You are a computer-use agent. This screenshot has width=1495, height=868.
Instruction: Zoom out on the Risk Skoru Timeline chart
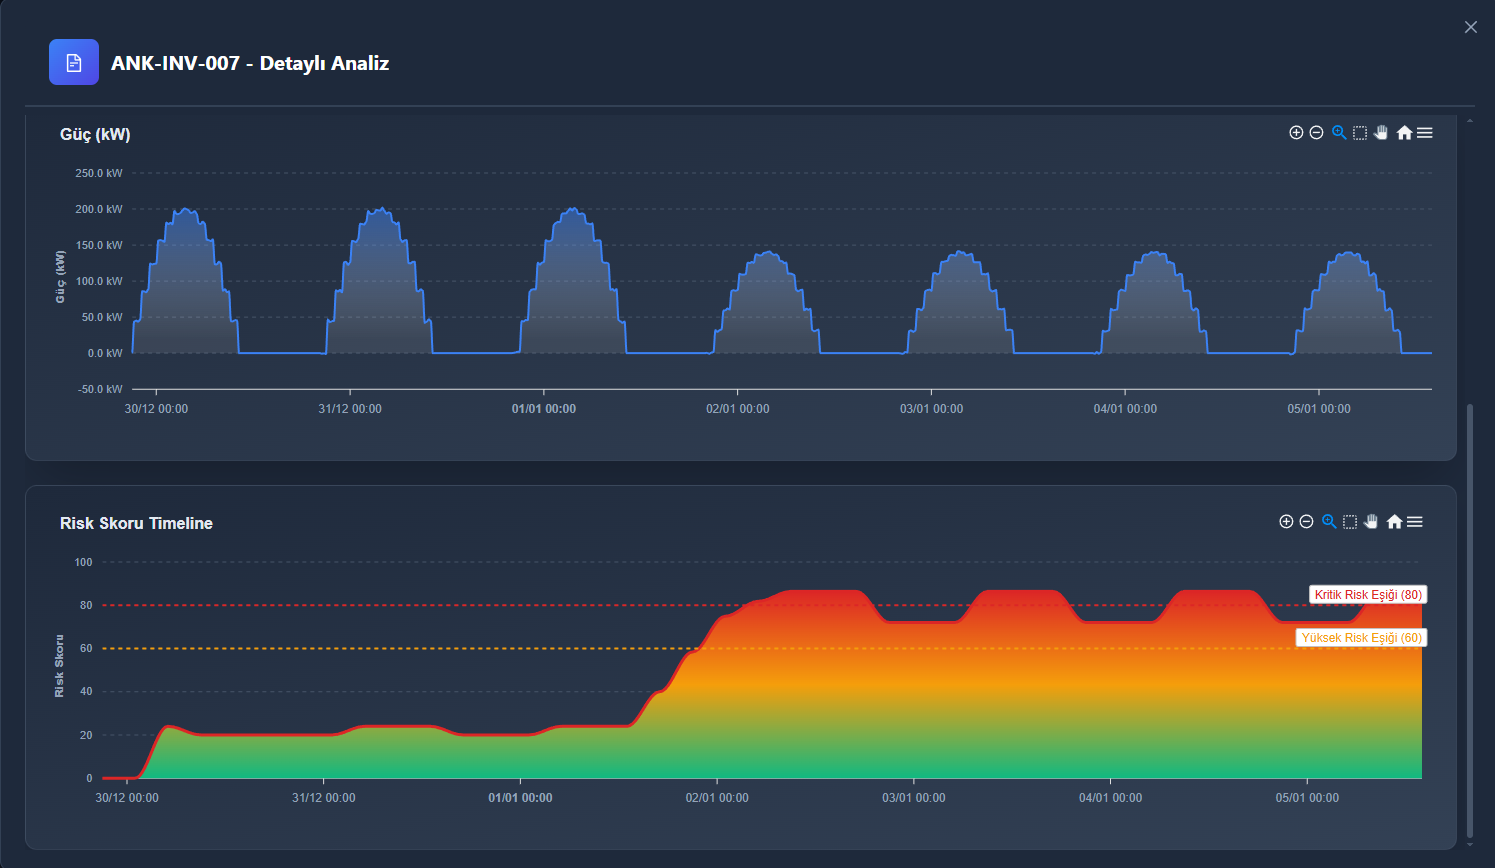1307,521
